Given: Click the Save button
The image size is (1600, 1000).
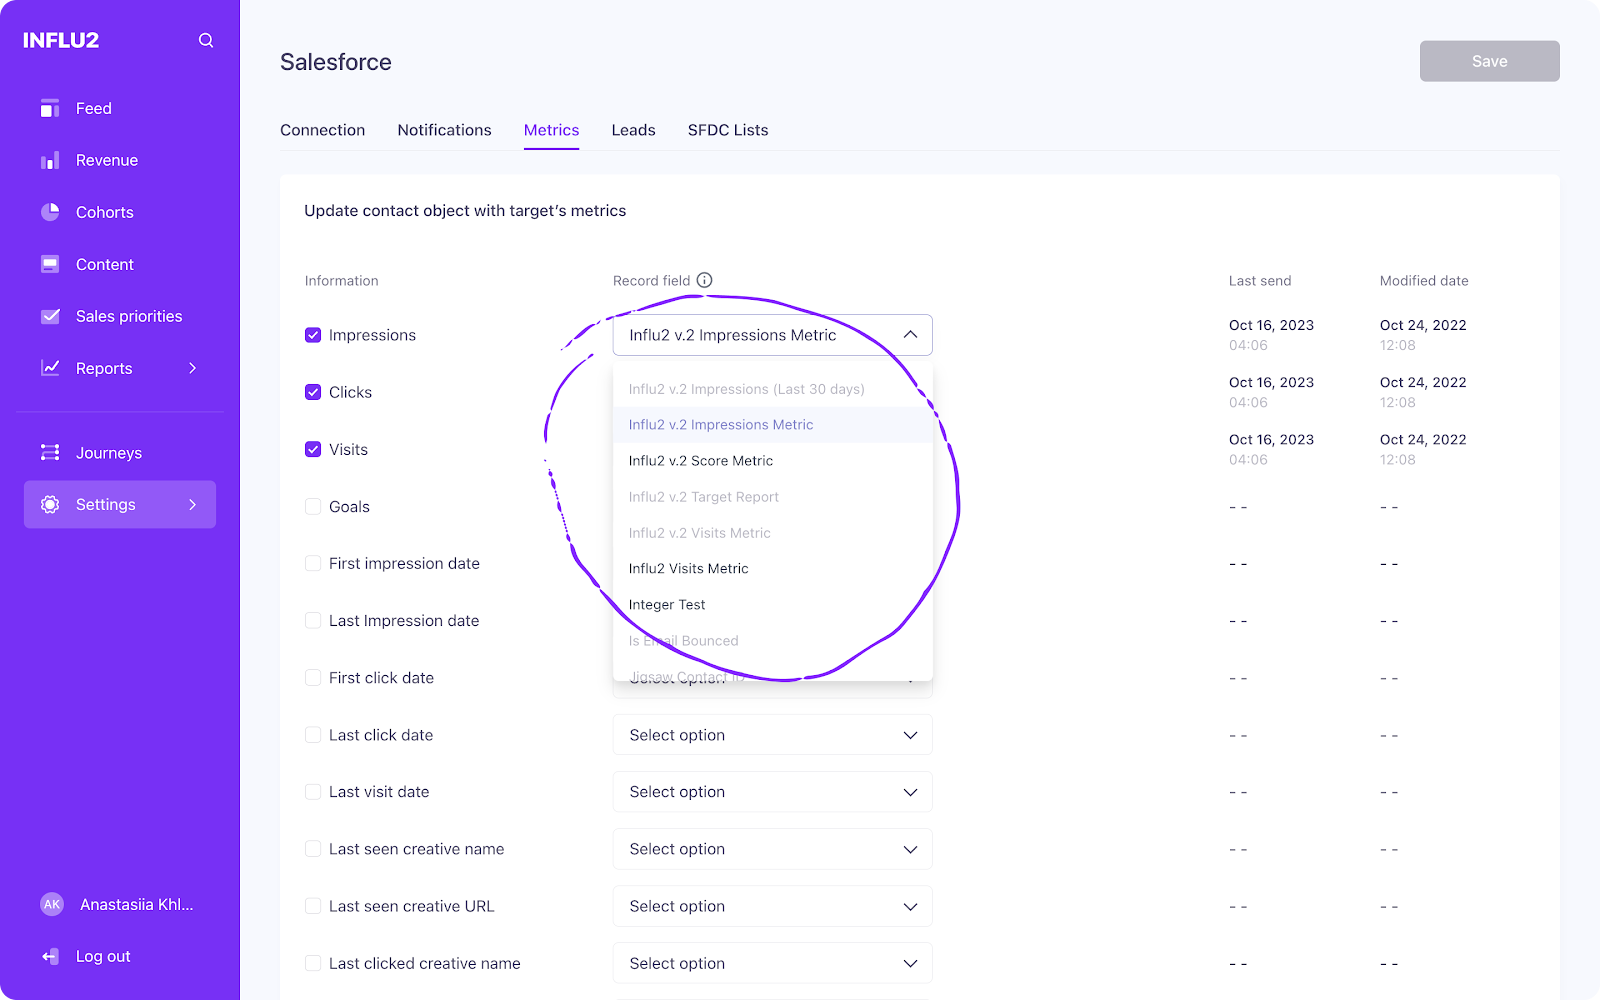Looking at the screenshot, I should pyautogui.click(x=1489, y=61).
